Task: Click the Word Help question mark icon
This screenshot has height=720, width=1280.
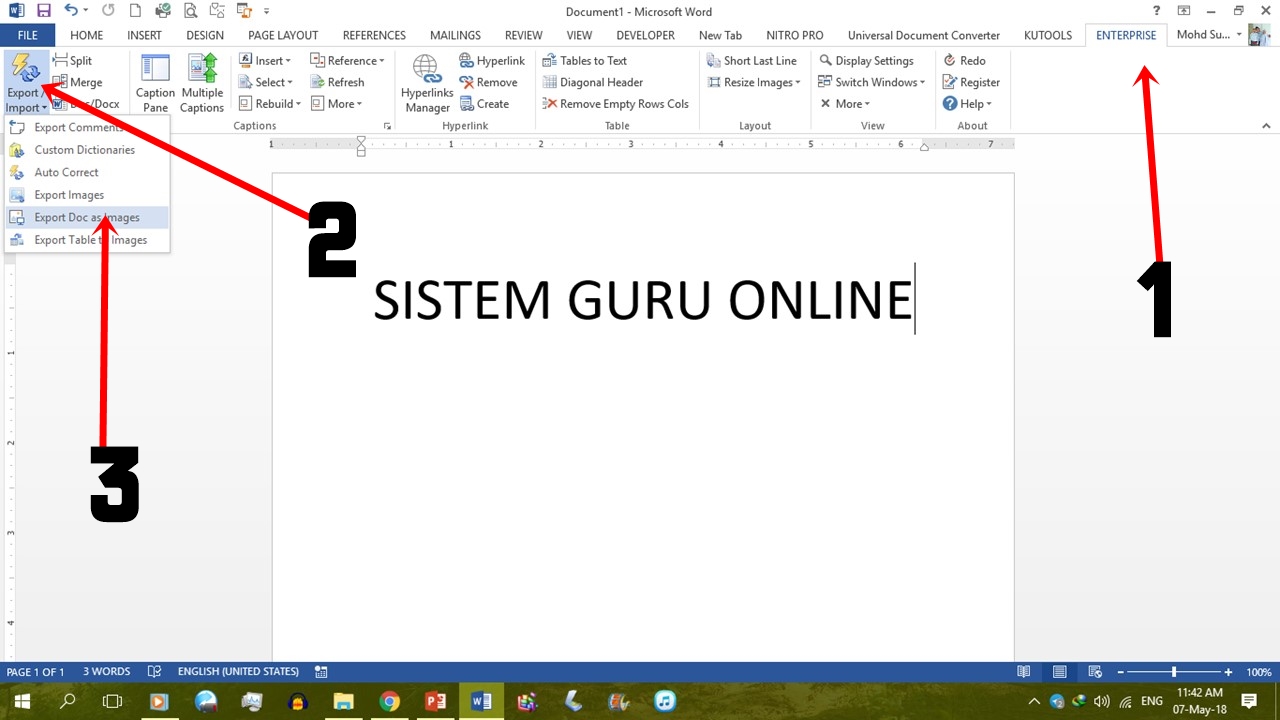Action: click(1157, 11)
